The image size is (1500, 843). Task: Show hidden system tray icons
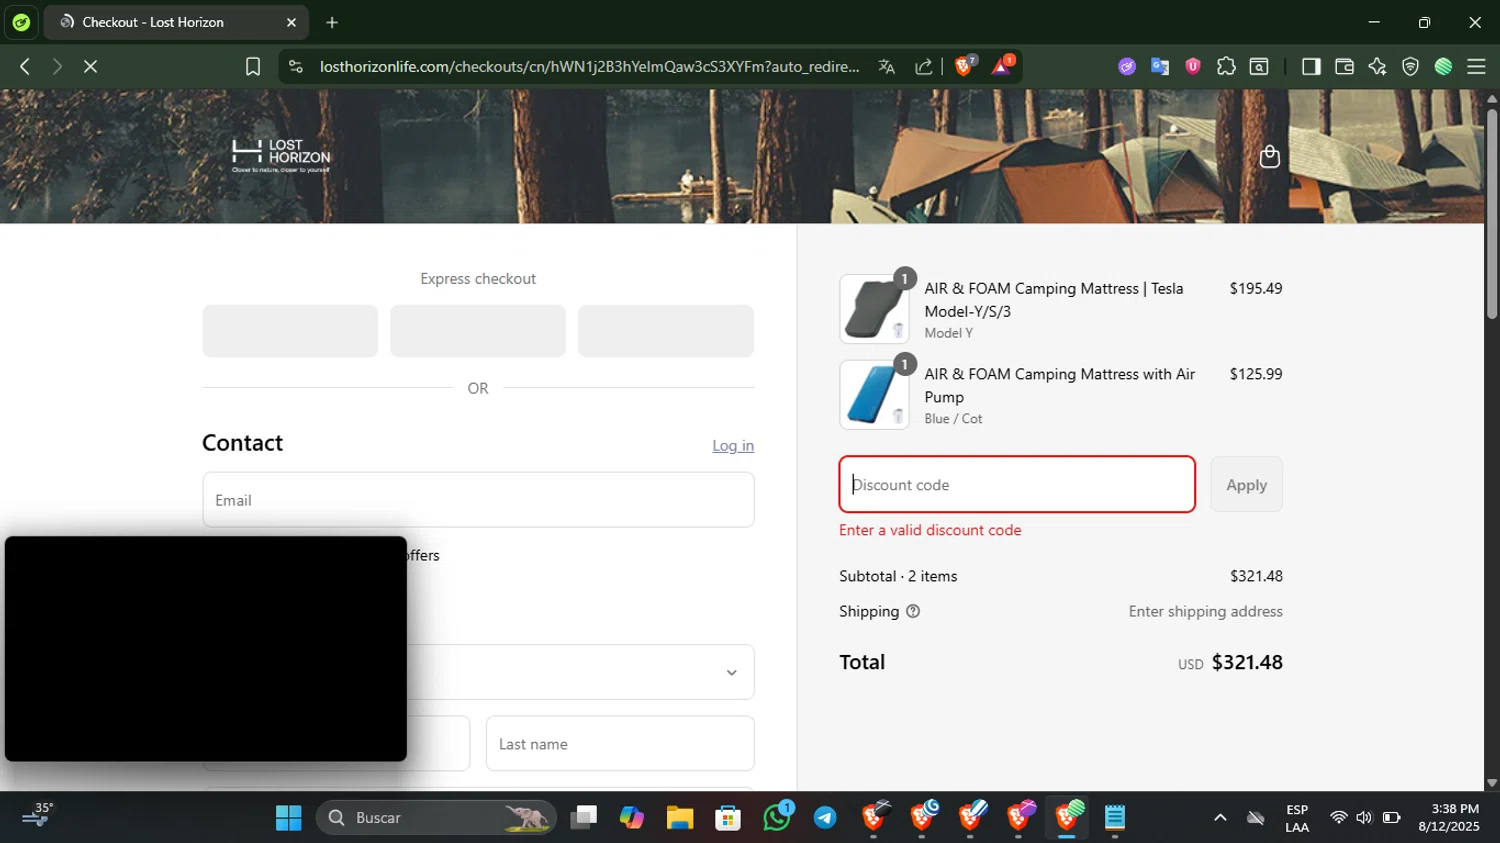coord(1220,818)
